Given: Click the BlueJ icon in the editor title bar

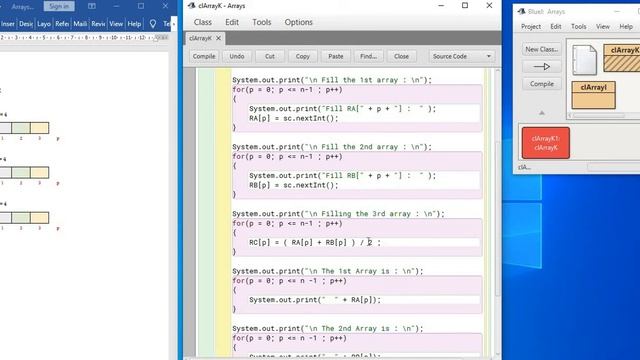Looking at the screenshot, I should point(191,6).
